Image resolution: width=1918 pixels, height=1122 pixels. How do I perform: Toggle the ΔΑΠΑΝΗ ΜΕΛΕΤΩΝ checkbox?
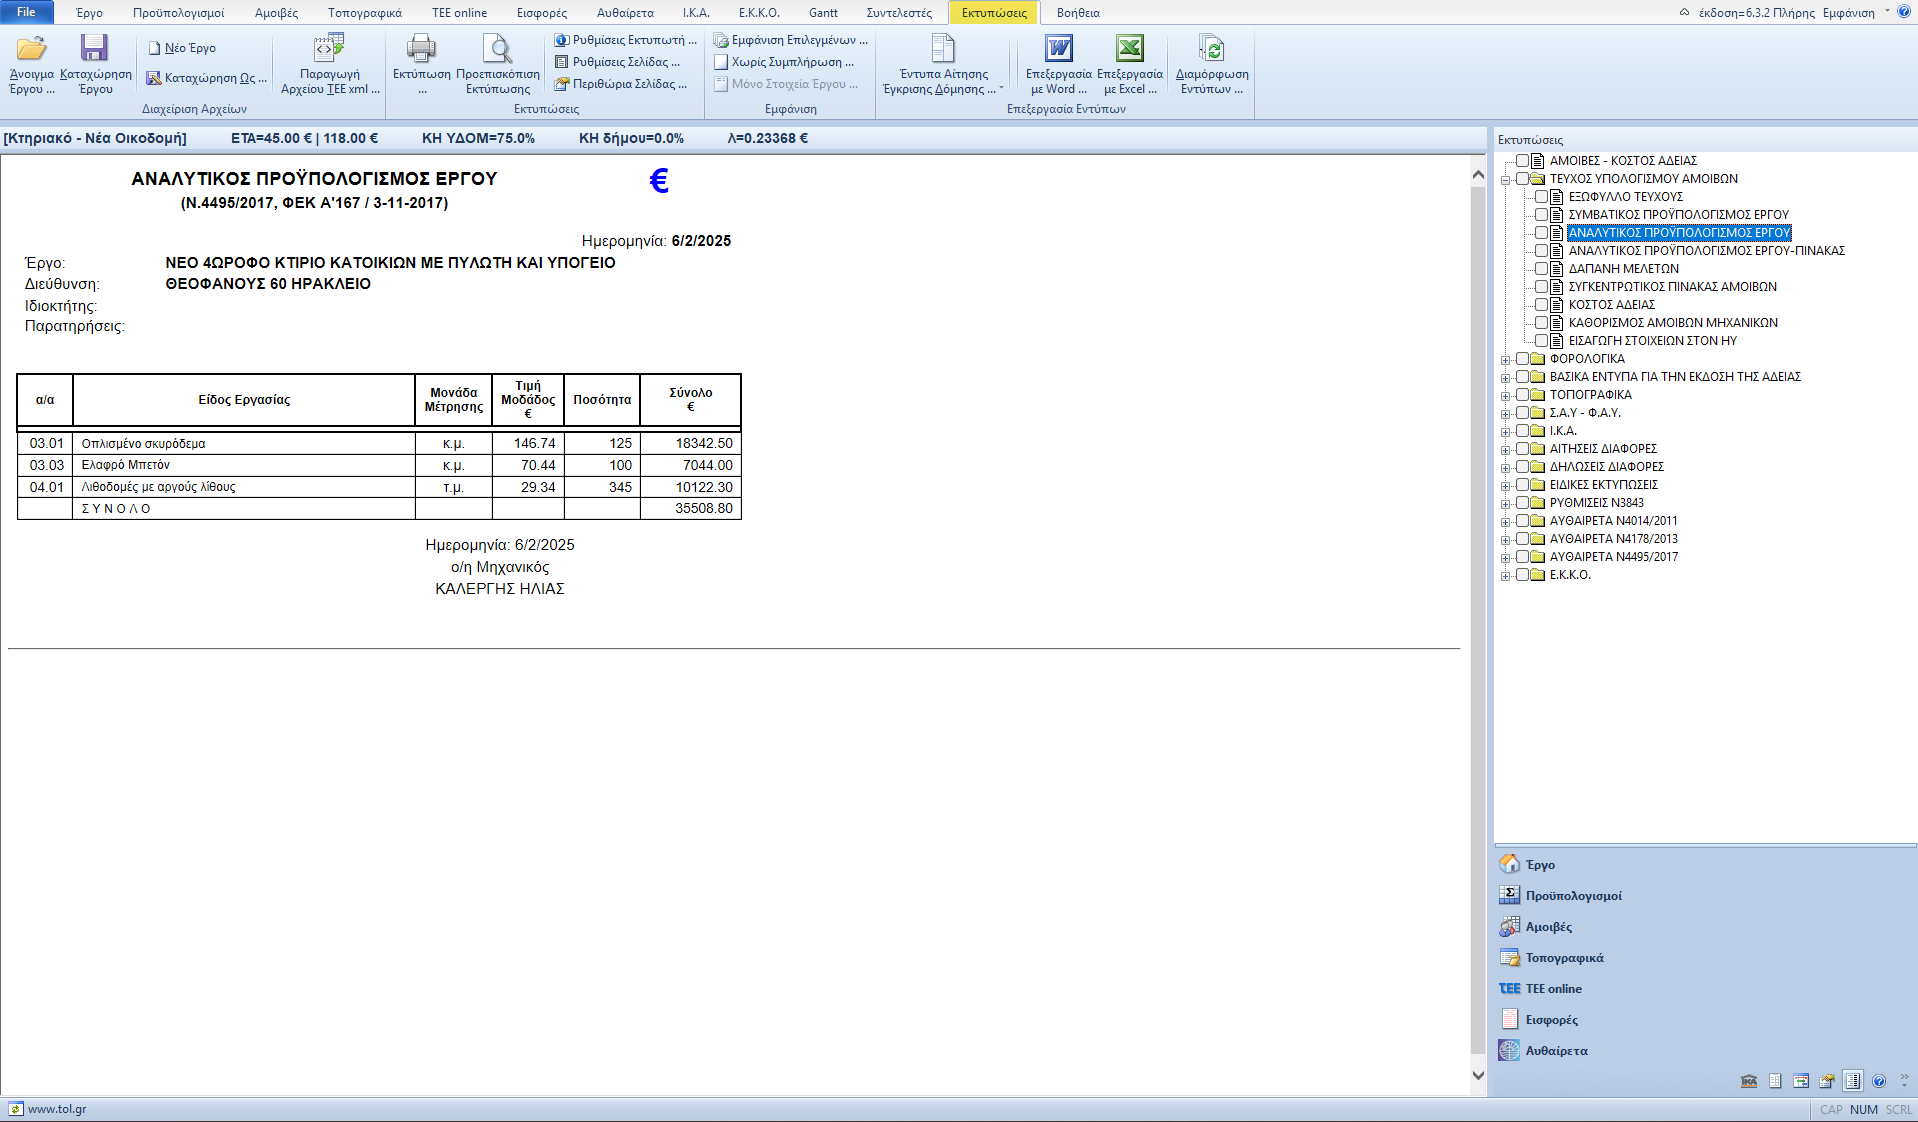pos(1541,269)
